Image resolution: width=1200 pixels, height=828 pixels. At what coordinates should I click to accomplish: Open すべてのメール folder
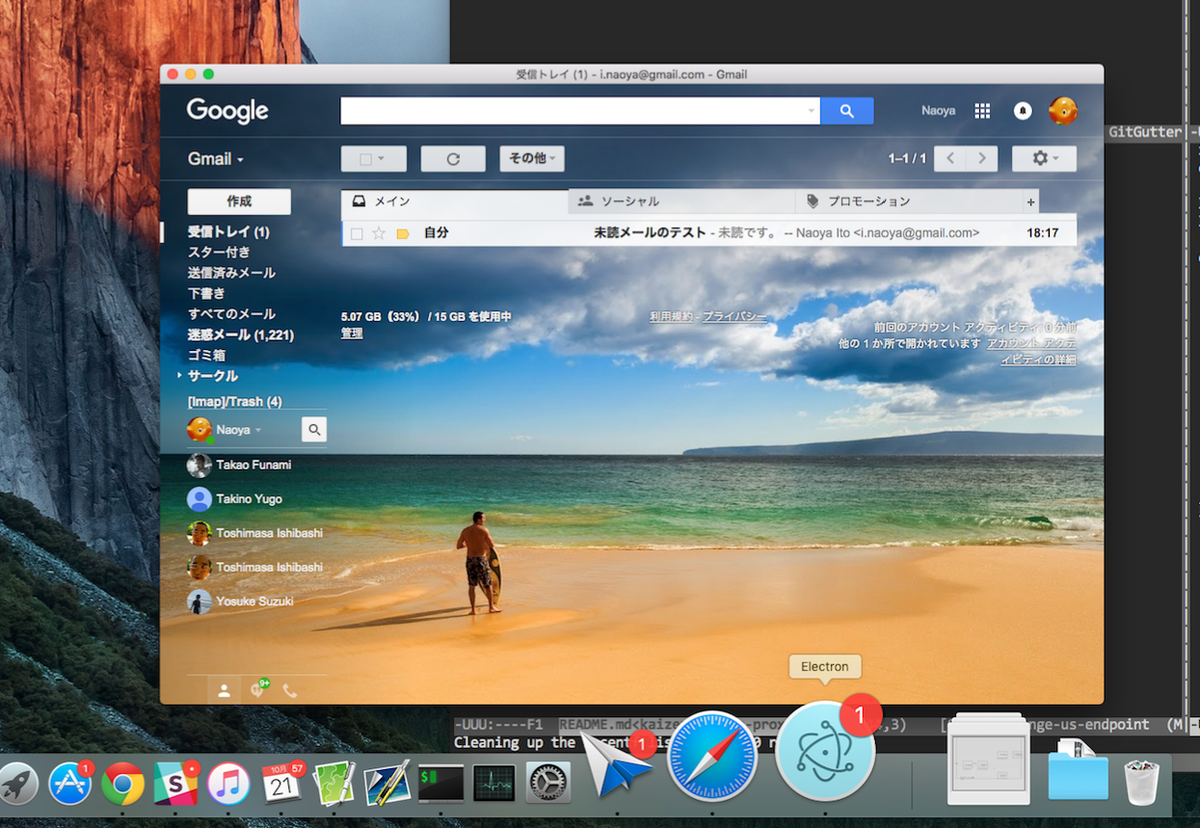[231, 314]
